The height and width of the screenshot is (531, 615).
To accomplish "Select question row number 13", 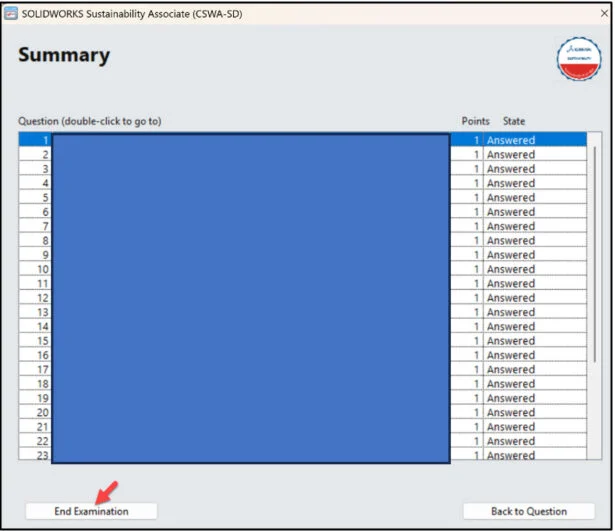I will click(302, 312).
